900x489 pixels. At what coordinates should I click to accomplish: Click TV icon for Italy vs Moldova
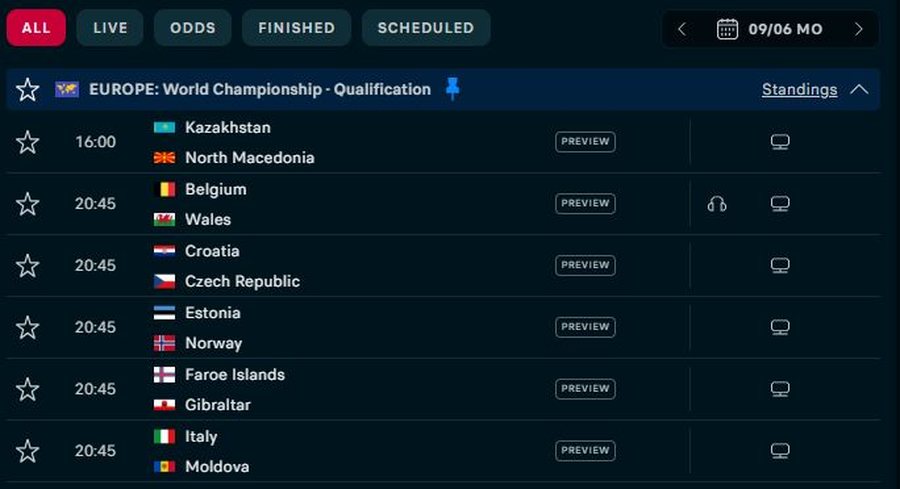(x=780, y=451)
